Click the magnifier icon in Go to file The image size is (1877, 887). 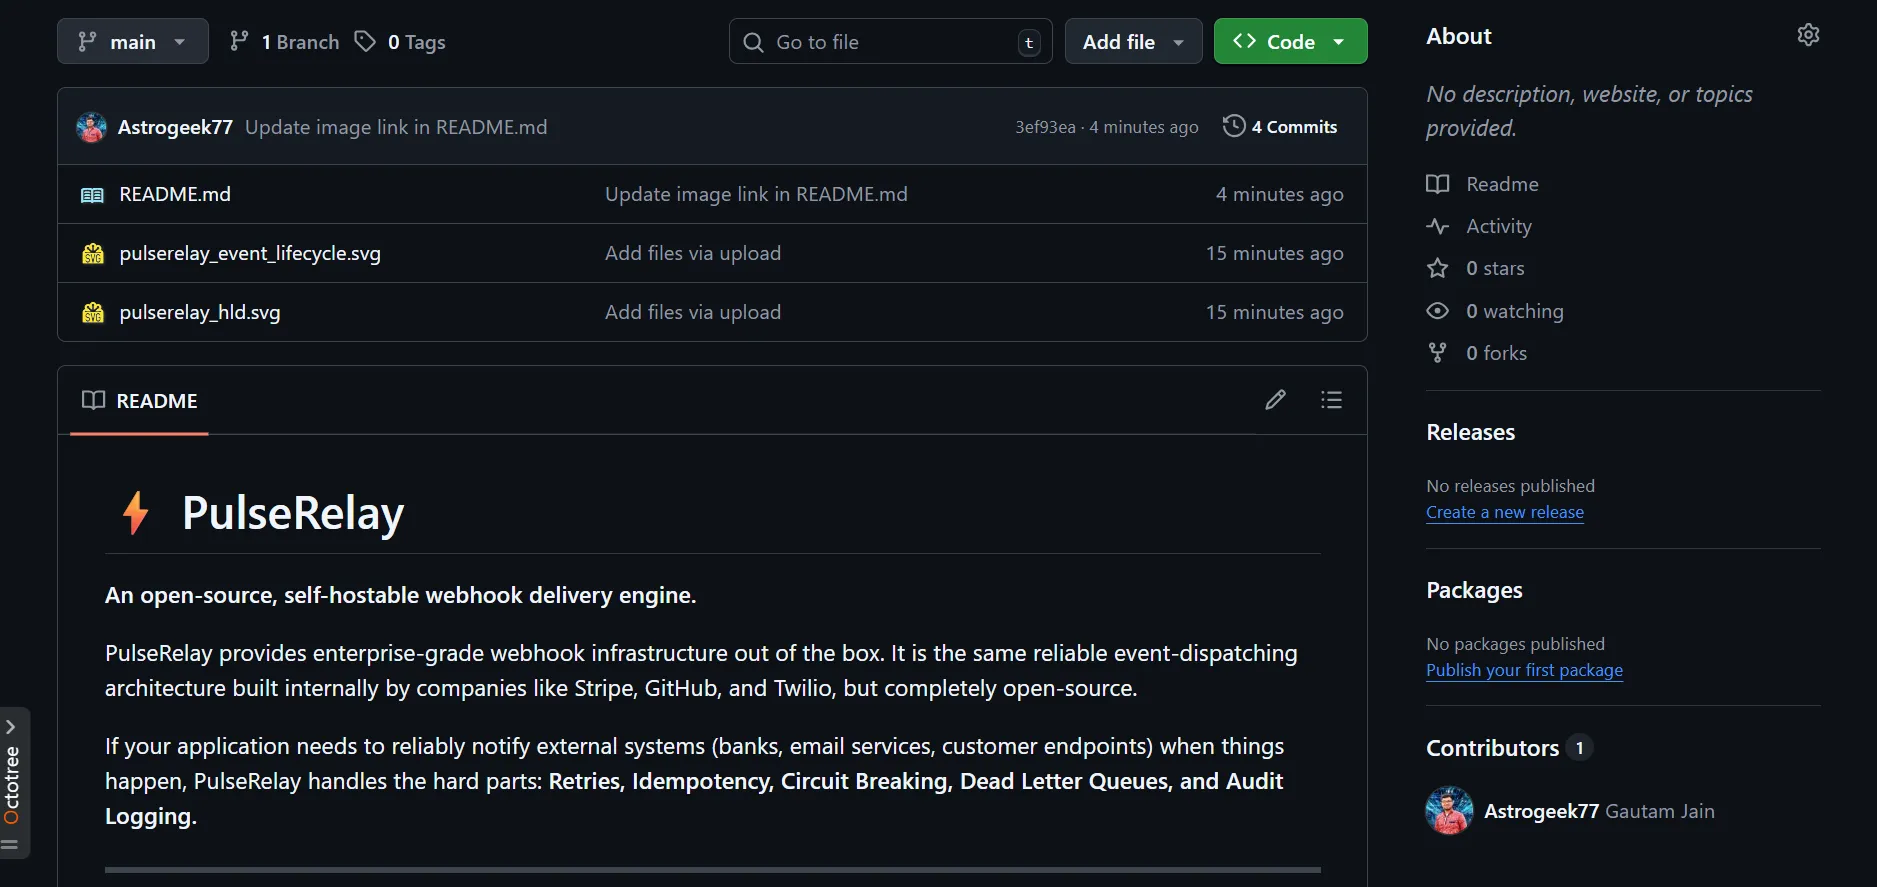[x=753, y=42]
